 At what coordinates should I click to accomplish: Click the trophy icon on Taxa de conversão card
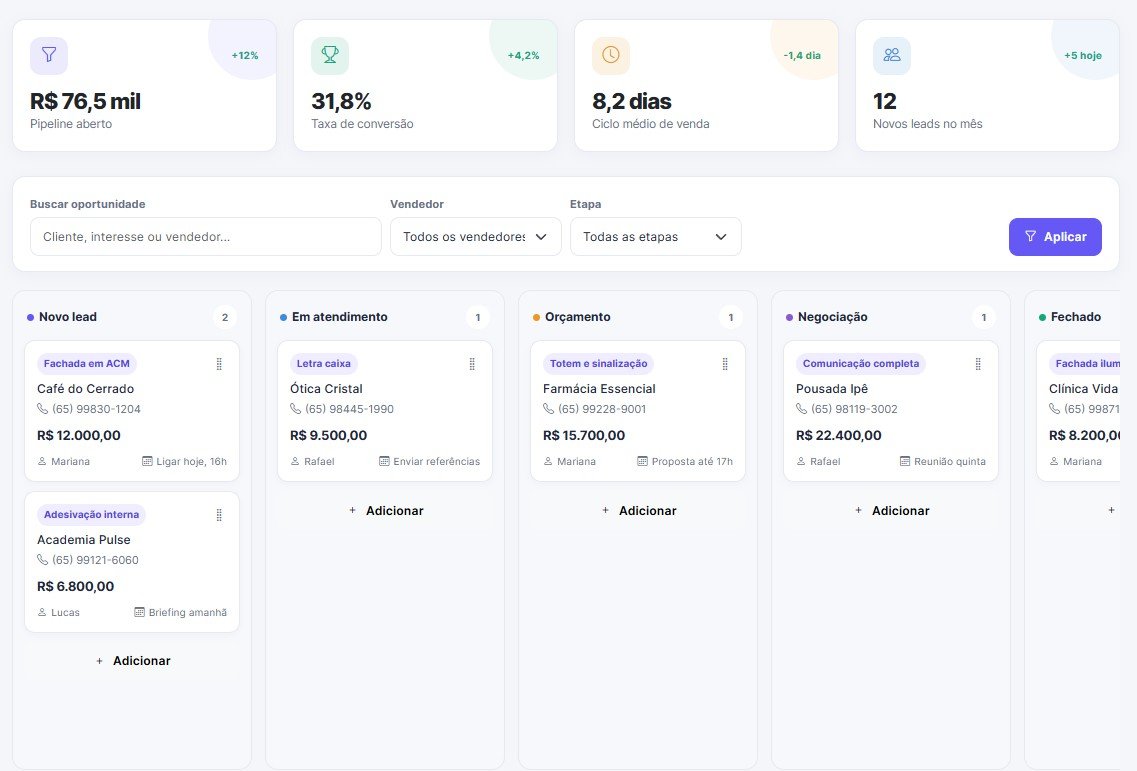(330, 55)
